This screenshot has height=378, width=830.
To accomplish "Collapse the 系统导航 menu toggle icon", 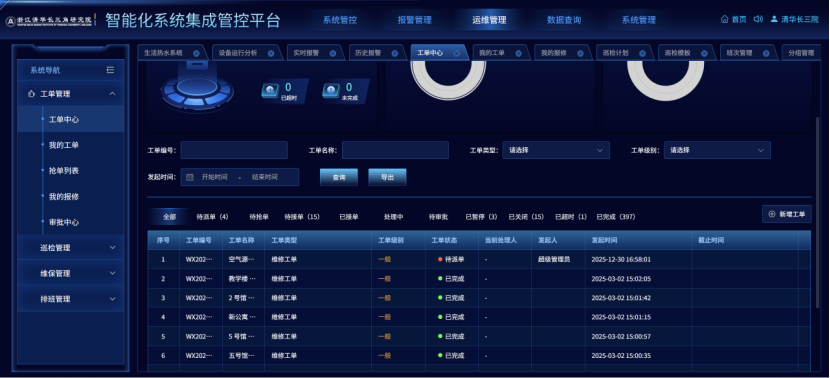I will coord(110,70).
